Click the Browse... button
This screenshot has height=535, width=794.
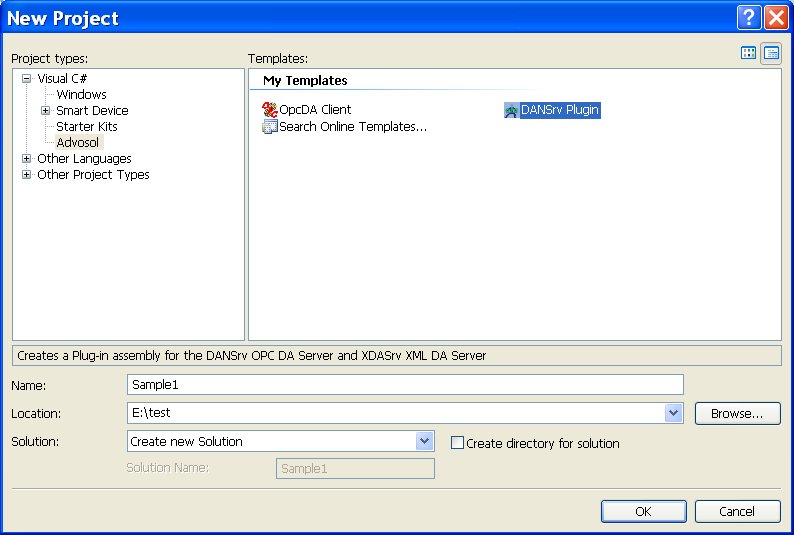pyautogui.click(x=737, y=414)
